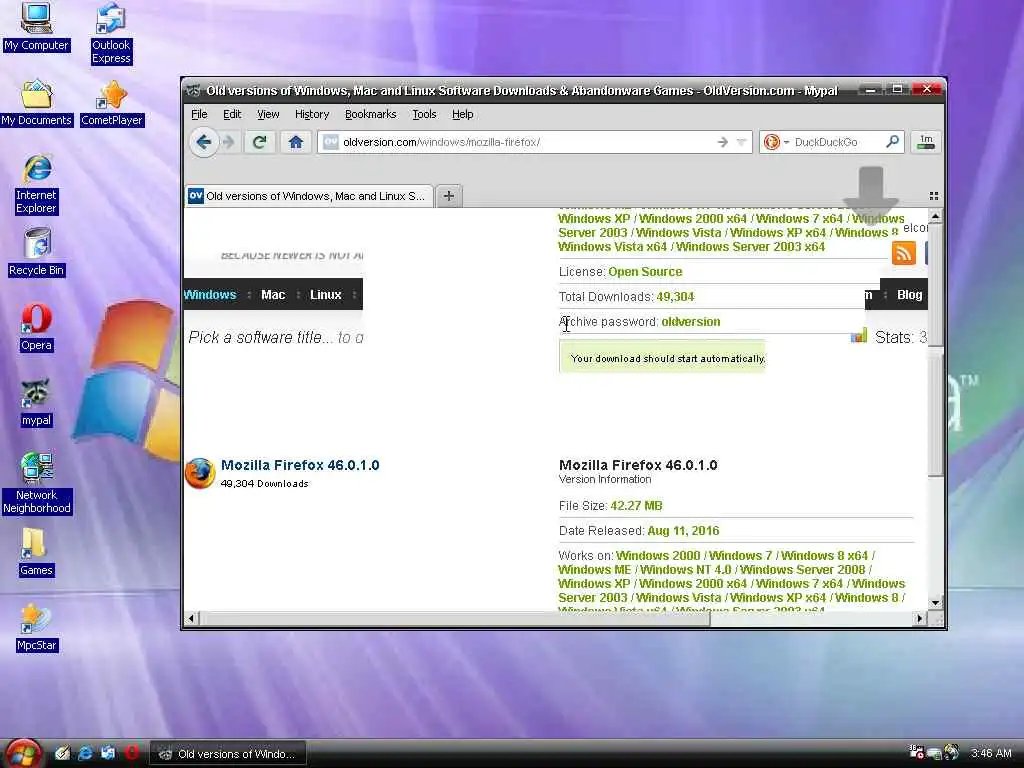Image resolution: width=1024 pixels, height=768 pixels.
Task: Go back with browser Back arrow
Action: [x=203, y=142]
